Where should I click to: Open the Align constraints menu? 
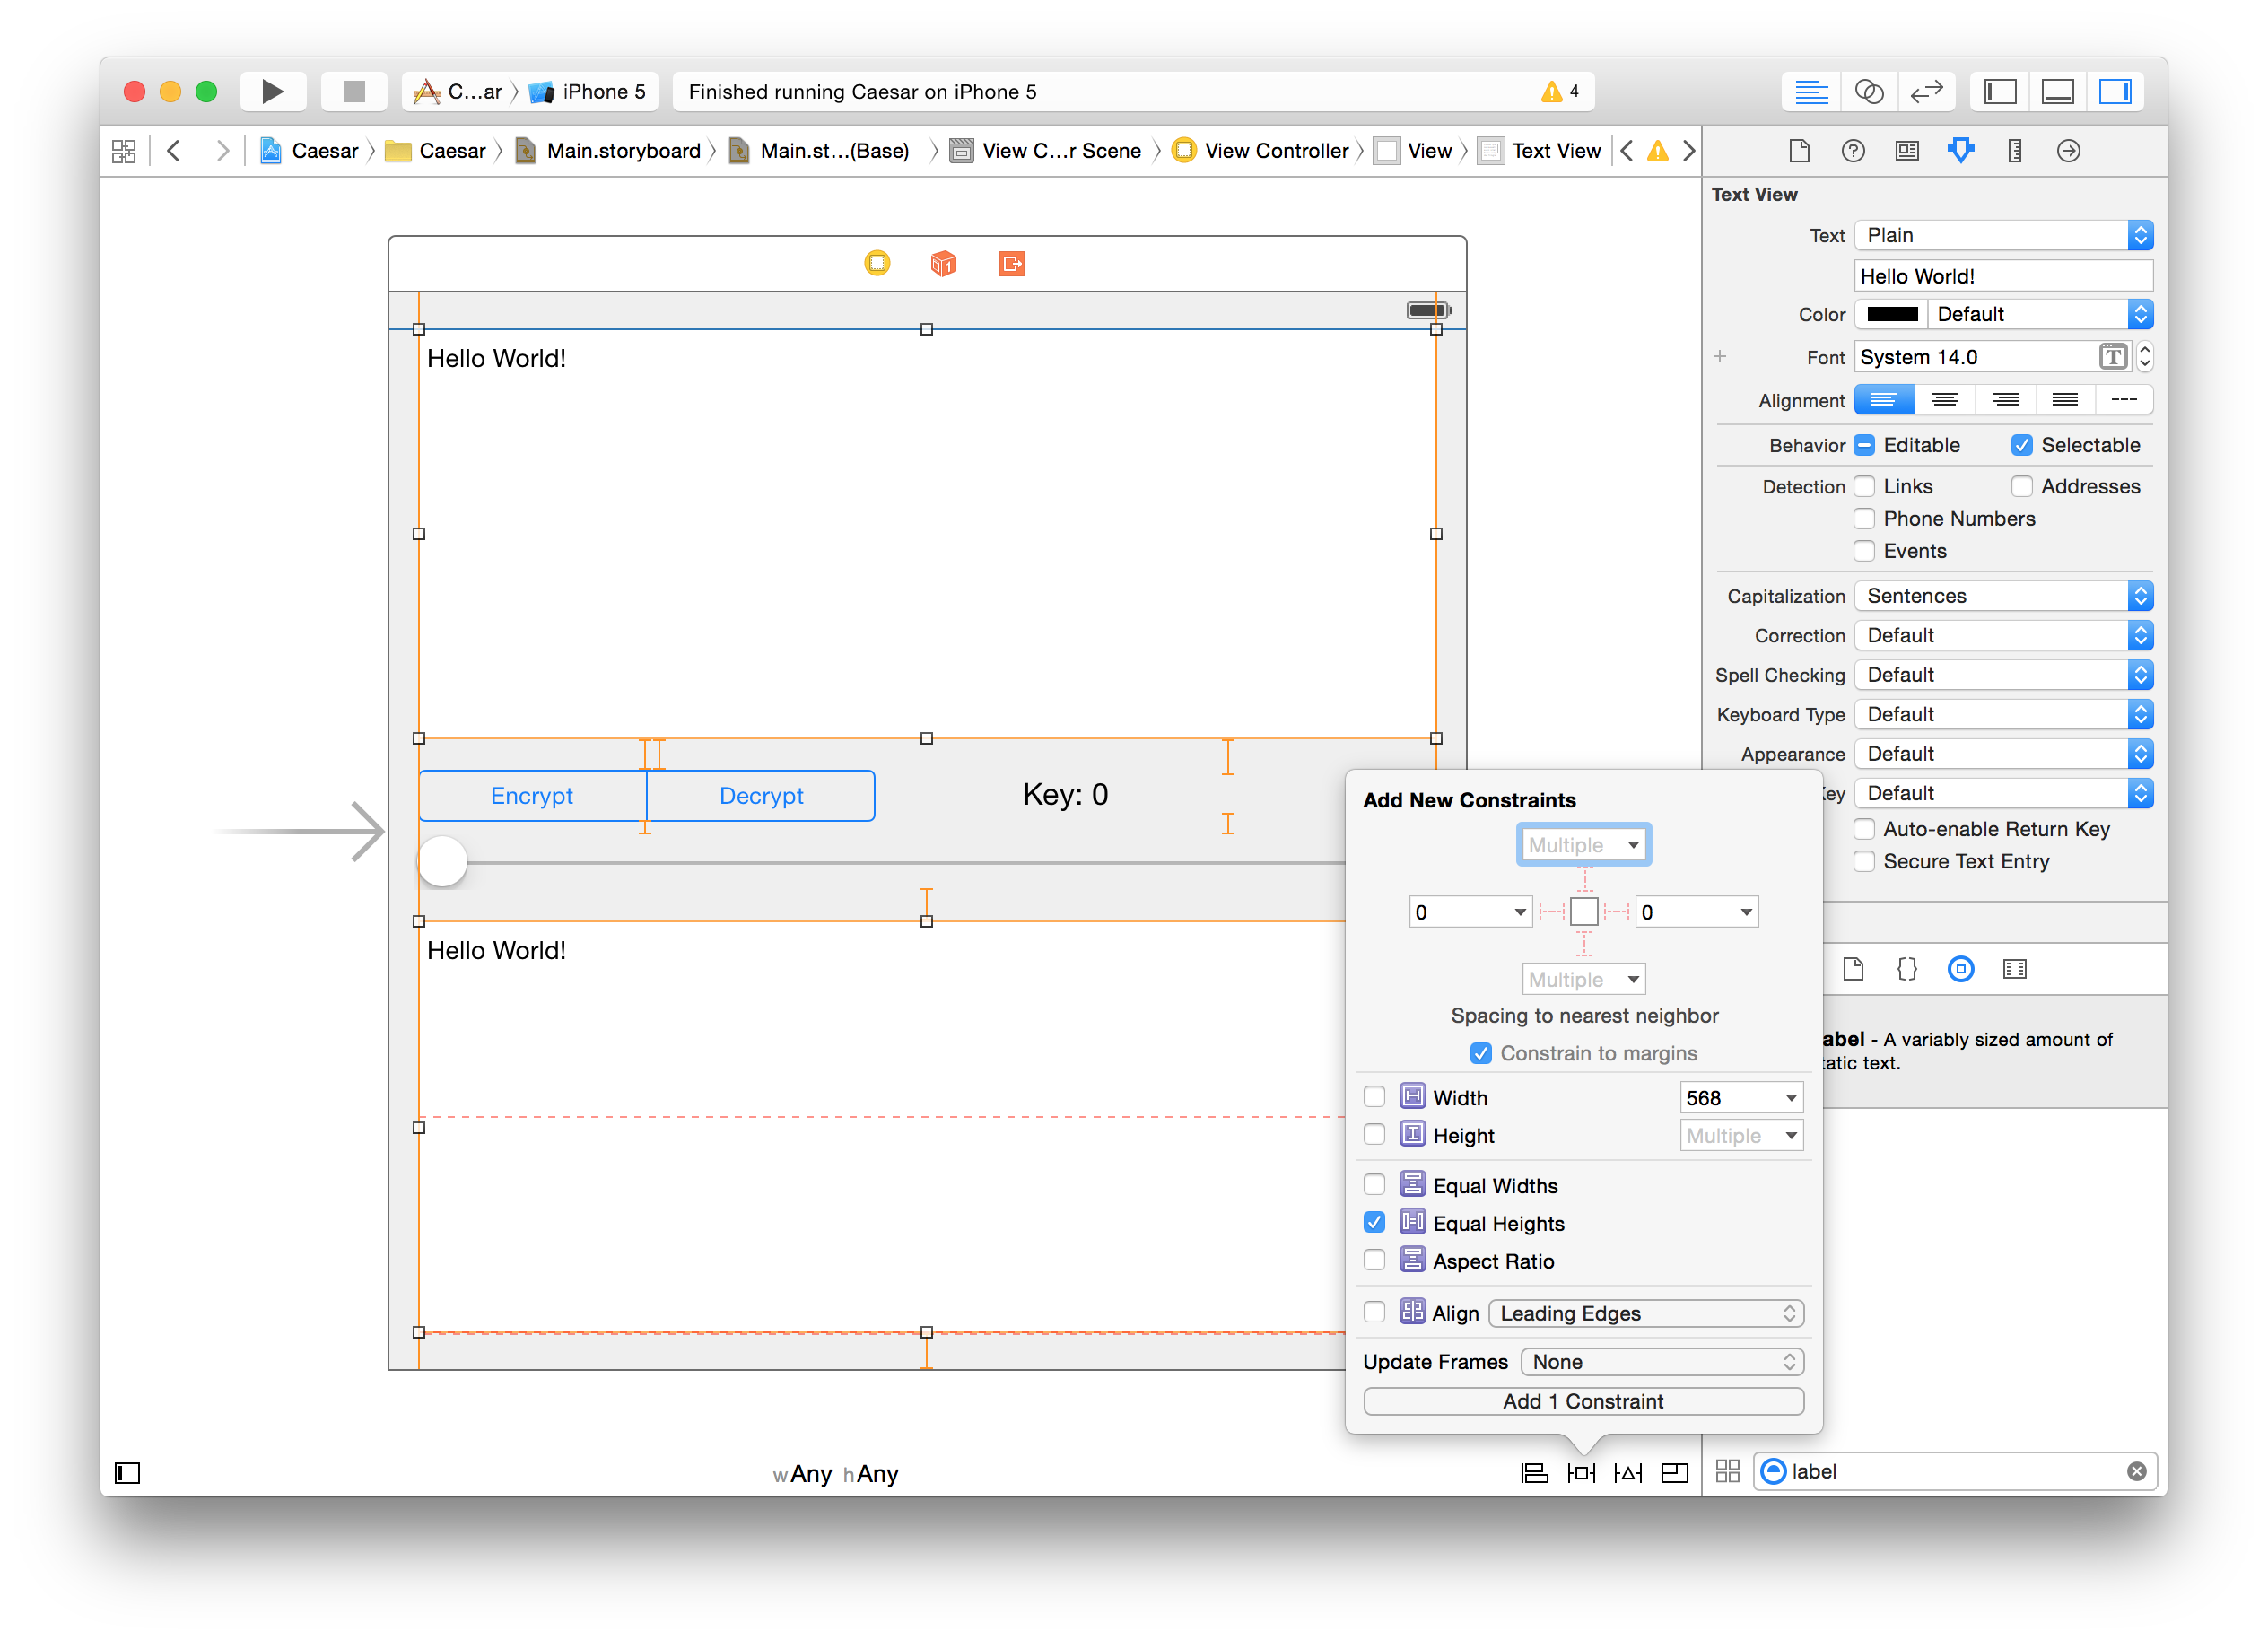click(x=1534, y=1472)
